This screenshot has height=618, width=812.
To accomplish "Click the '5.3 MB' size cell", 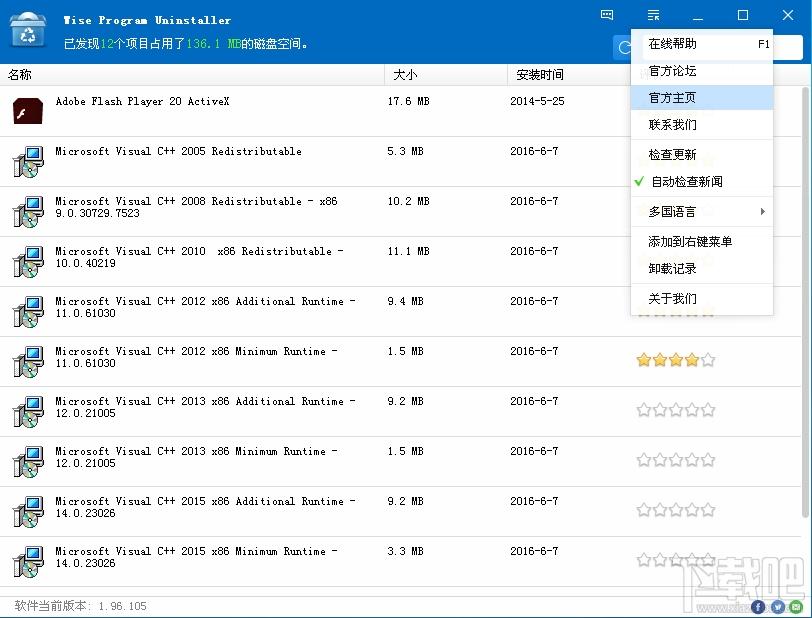I will point(405,151).
